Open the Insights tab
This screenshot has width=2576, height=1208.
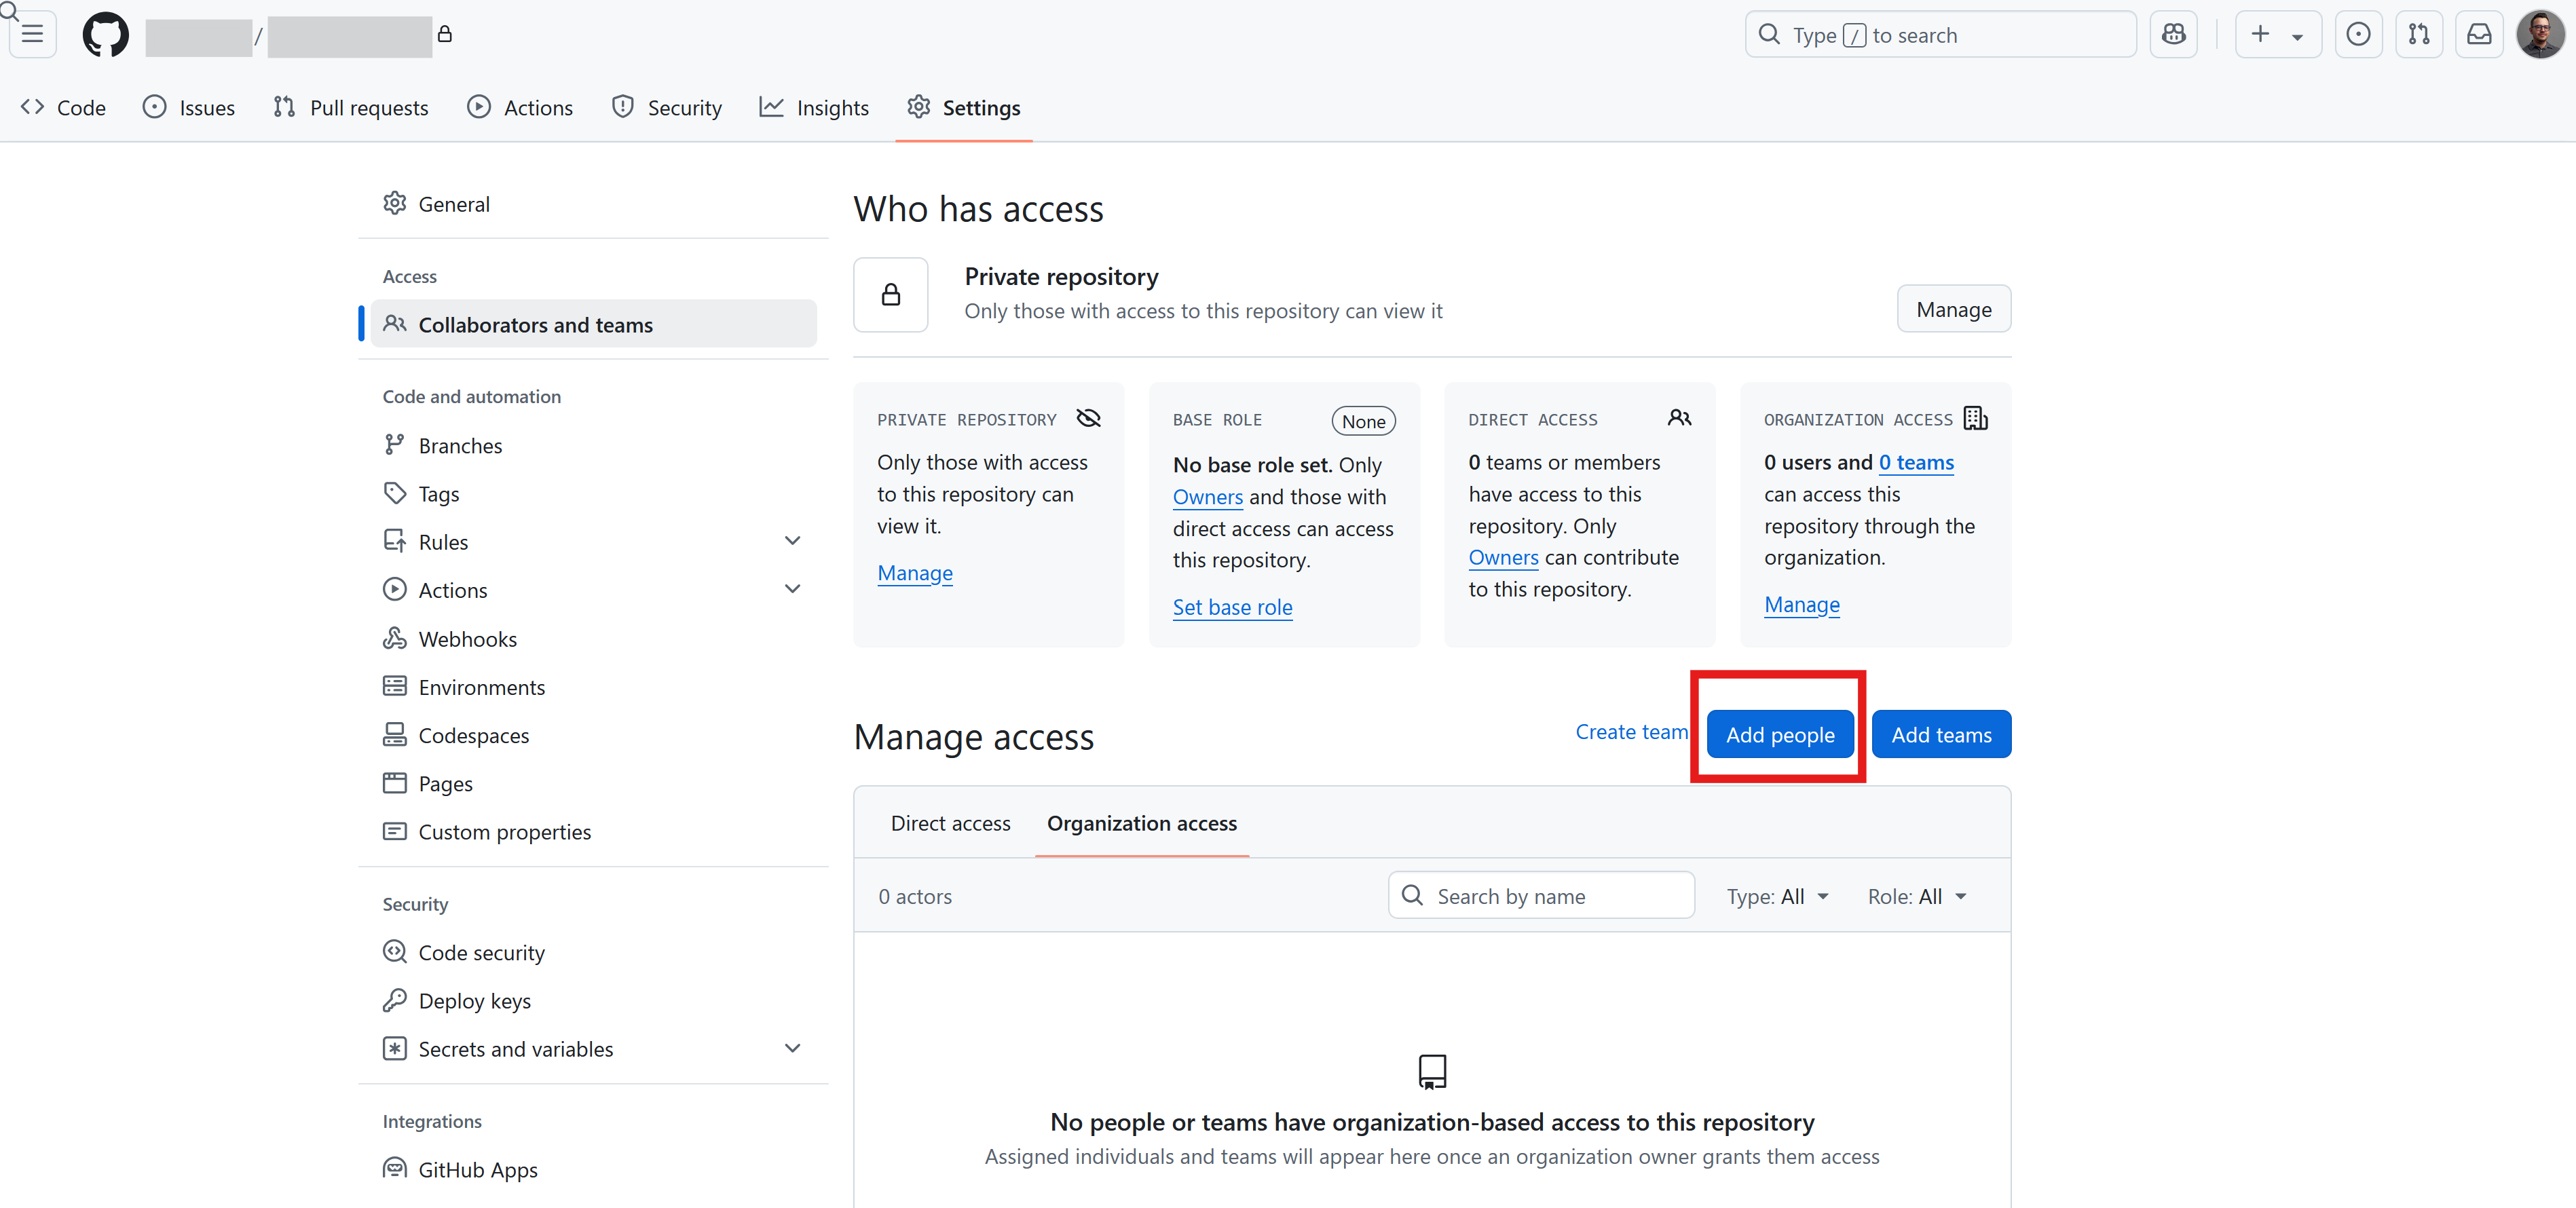tap(814, 107)
